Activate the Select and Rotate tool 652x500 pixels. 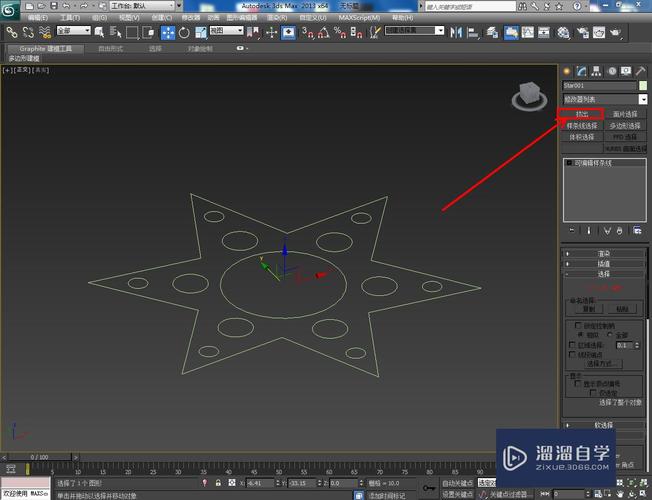pos(184,32)
